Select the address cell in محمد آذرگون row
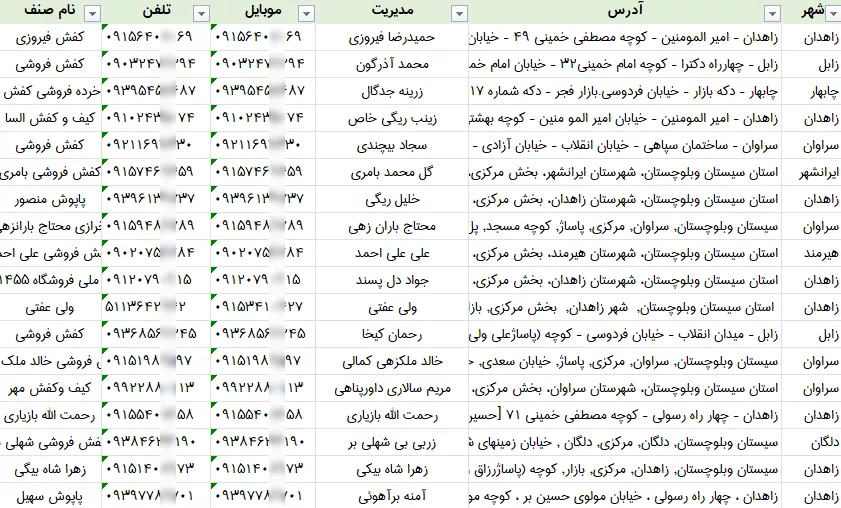Screen dimensions: 841x508 coord(625,64)
